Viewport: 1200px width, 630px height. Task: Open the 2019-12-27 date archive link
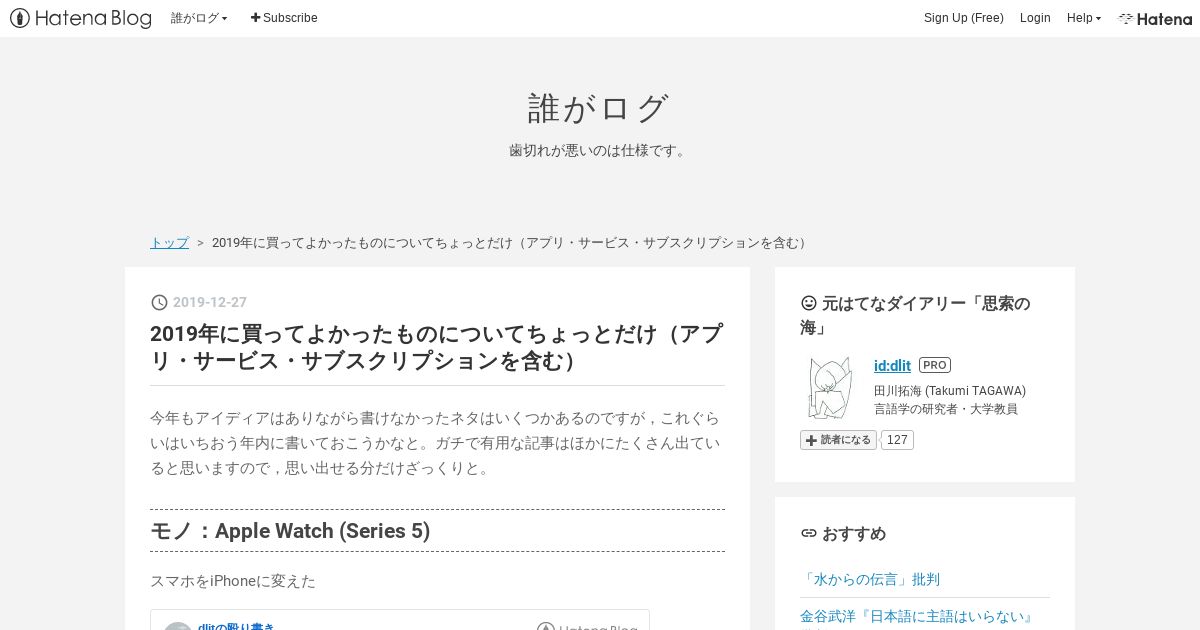210,302
